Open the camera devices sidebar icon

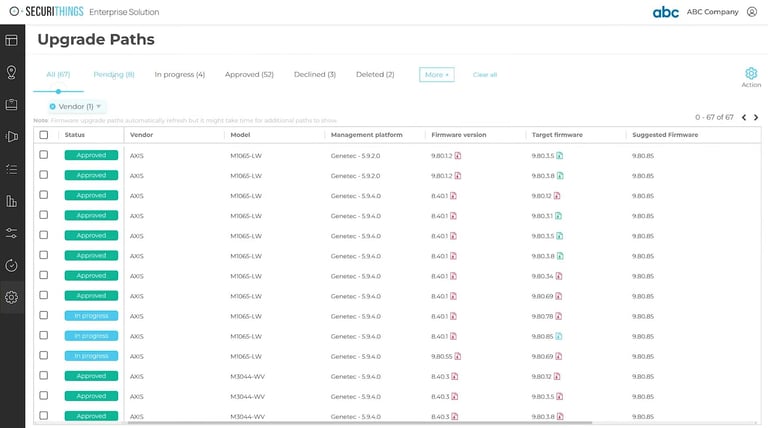[11, 137]
